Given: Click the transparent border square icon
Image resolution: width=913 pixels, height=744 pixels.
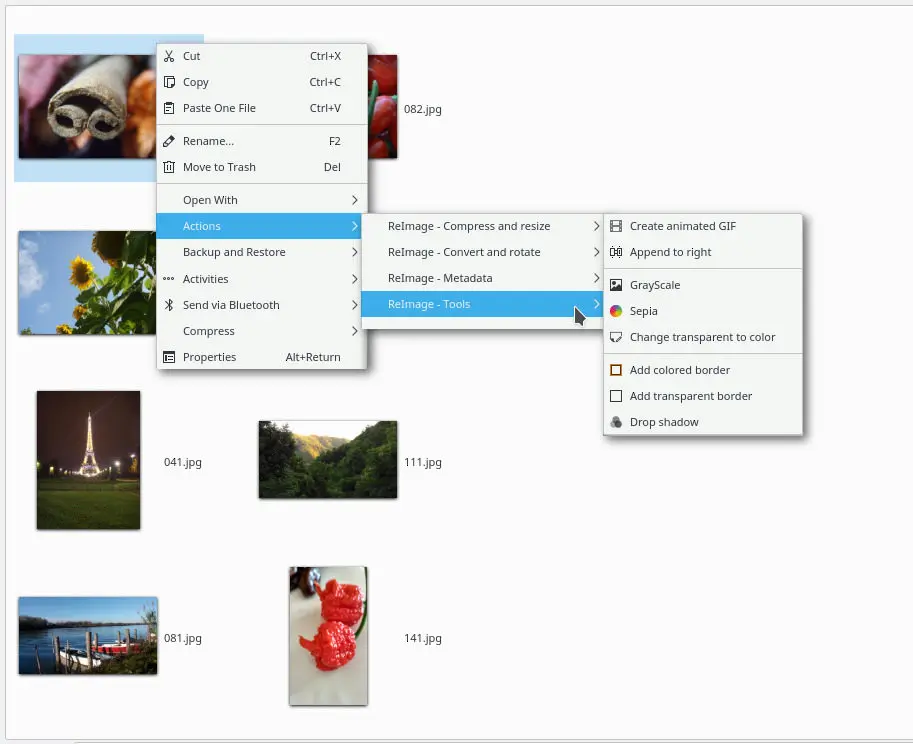Looking at the screenshot, I should [616, 396].
